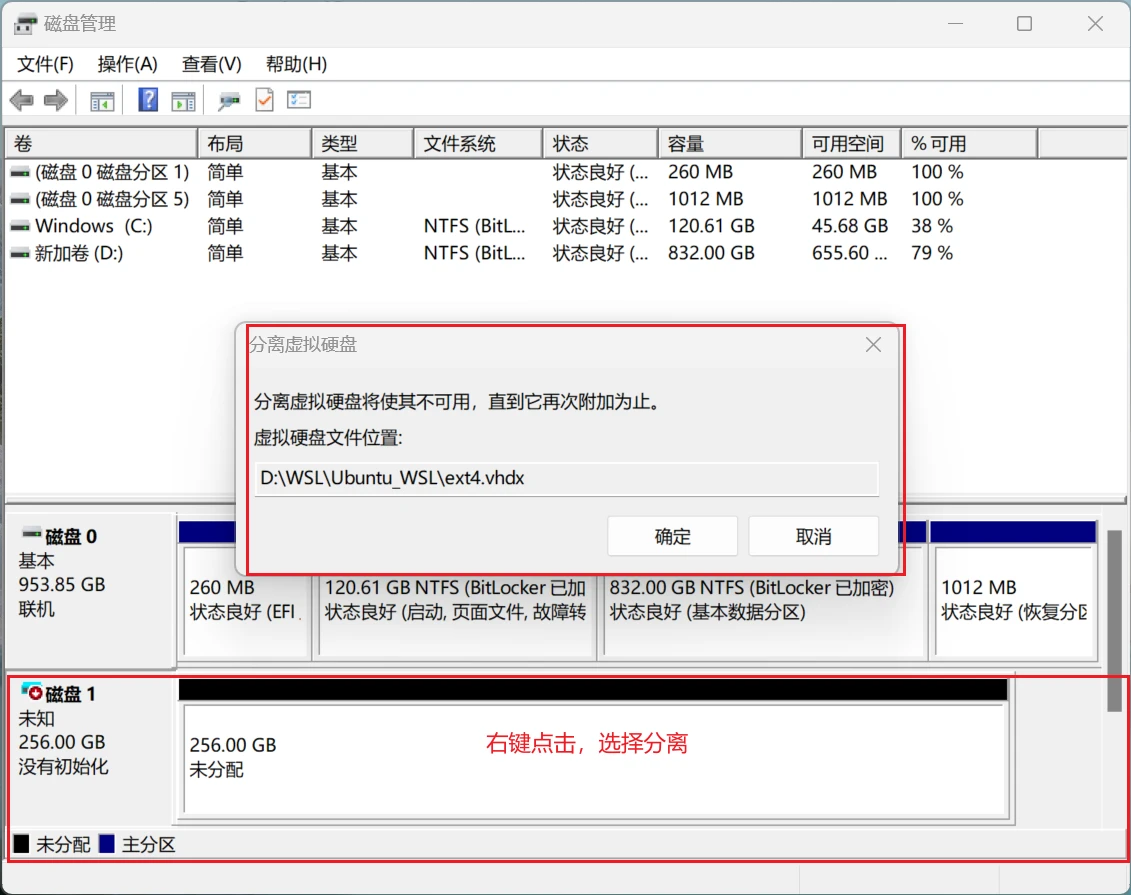Click the disk pane vertical scrollbar
Image resolution: width=1131 pixels, height=895 pixels.
pyautogui.click(x=1114, y=620)
